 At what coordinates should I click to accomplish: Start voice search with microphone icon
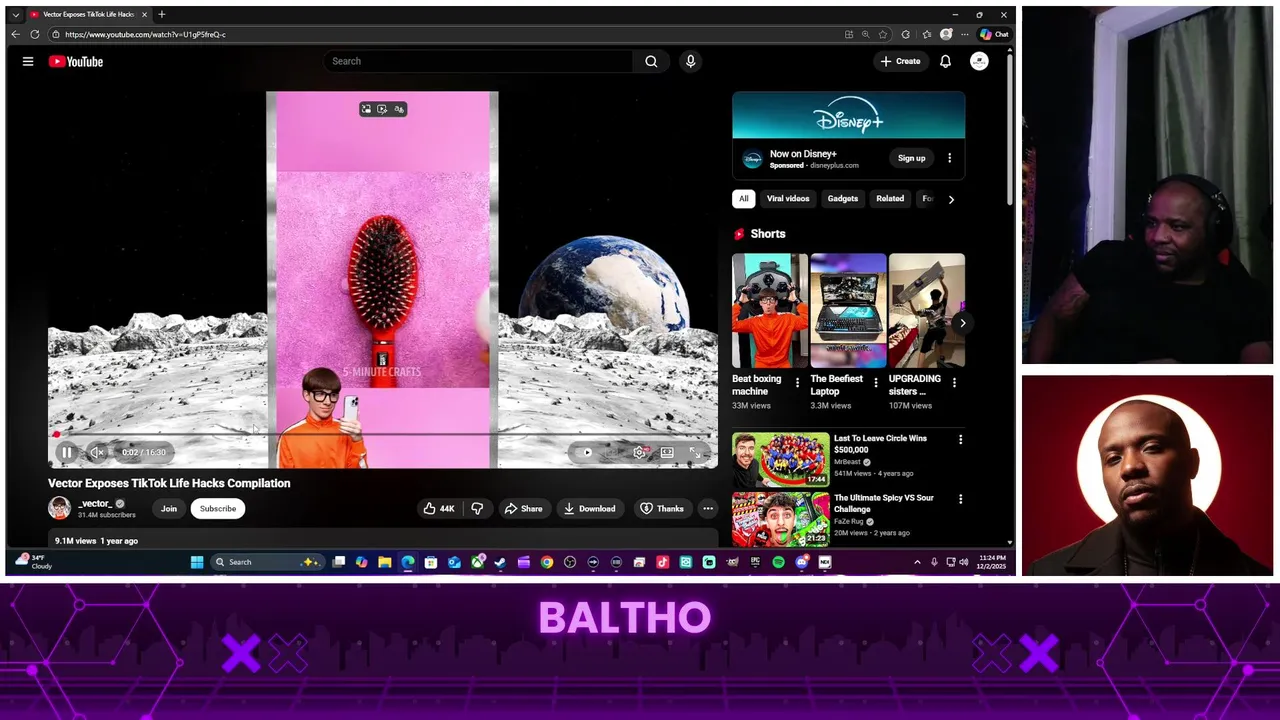click(x=690, y=61)
